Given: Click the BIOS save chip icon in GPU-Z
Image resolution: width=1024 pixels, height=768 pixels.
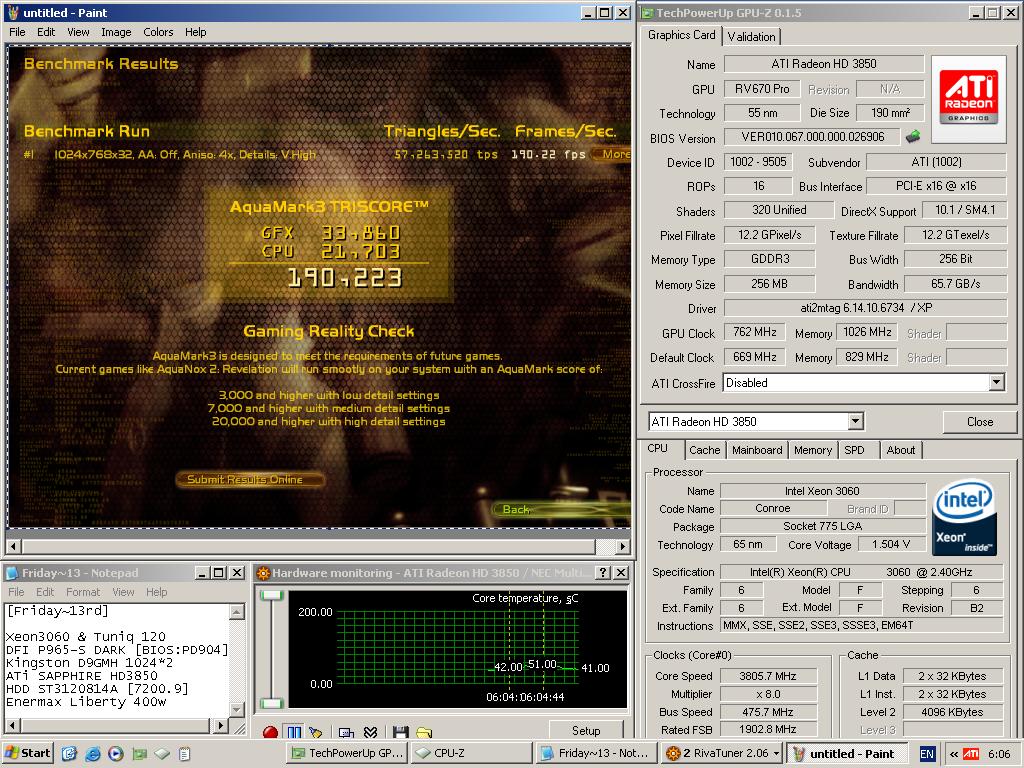Looking at the screenshot, I should pos(912,136).
